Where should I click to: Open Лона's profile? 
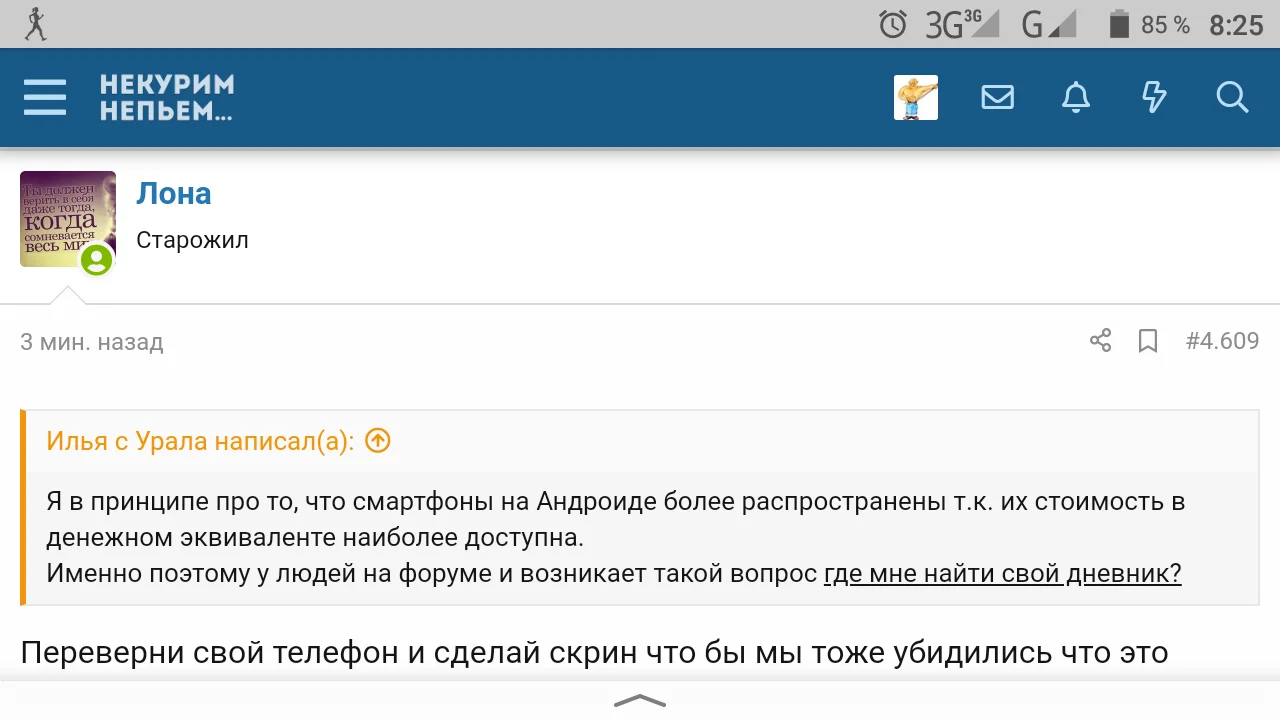pyautogui.click(x=173, y=193)
